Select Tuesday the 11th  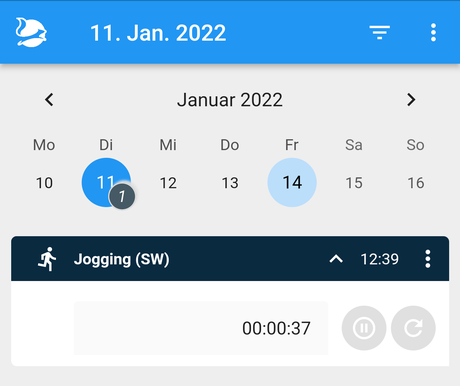pos(106,182)
